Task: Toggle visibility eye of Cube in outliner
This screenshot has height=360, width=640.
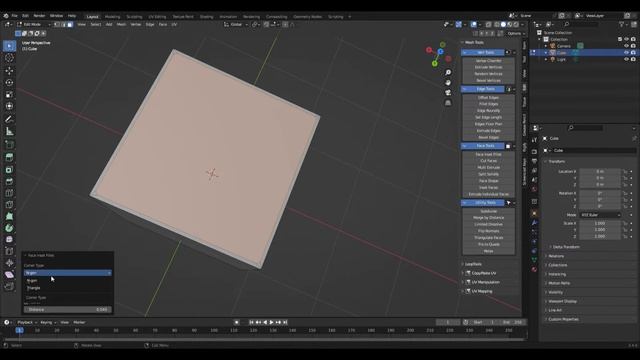Action: [x=626, y=53]
